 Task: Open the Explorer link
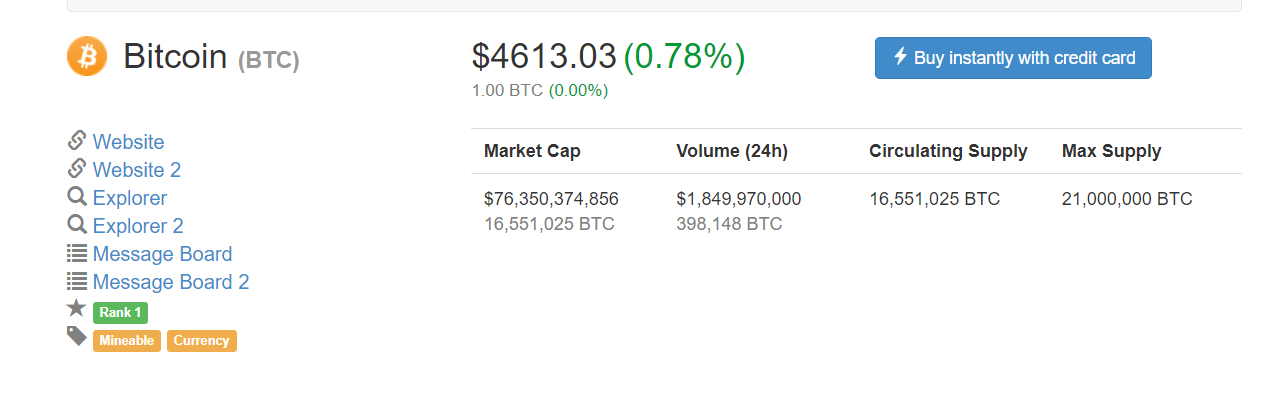[130, 198]
